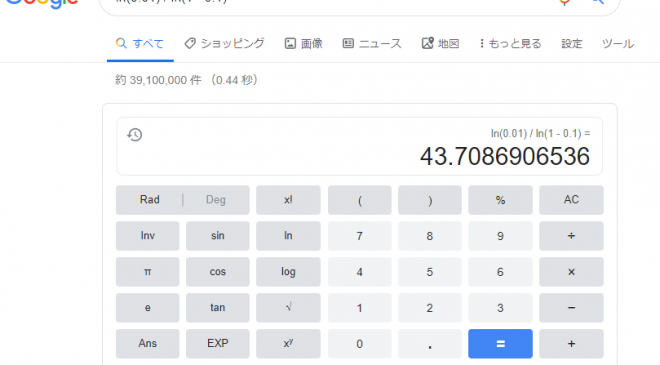Select the multiplication operator key
This screenshot has height=365, width=660.
coord(571,272)
